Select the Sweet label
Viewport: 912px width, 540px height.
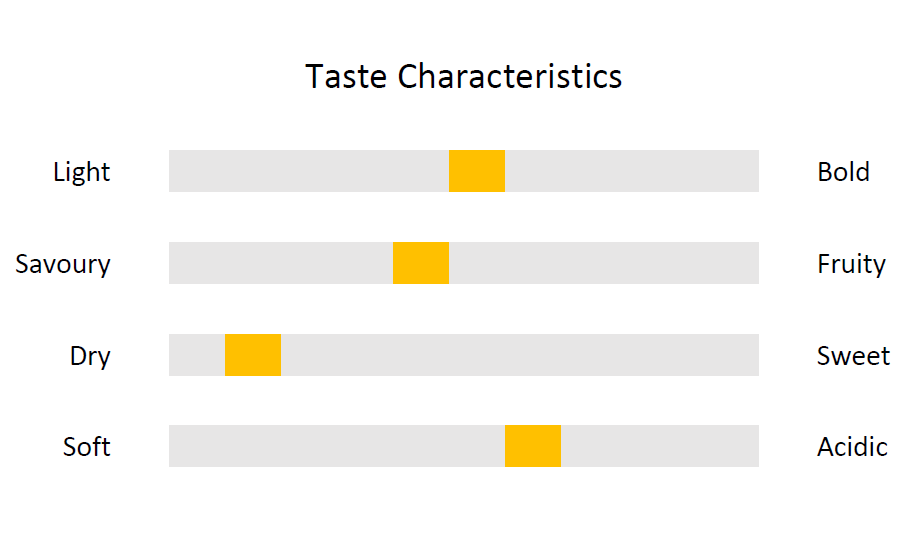(853, 356)
